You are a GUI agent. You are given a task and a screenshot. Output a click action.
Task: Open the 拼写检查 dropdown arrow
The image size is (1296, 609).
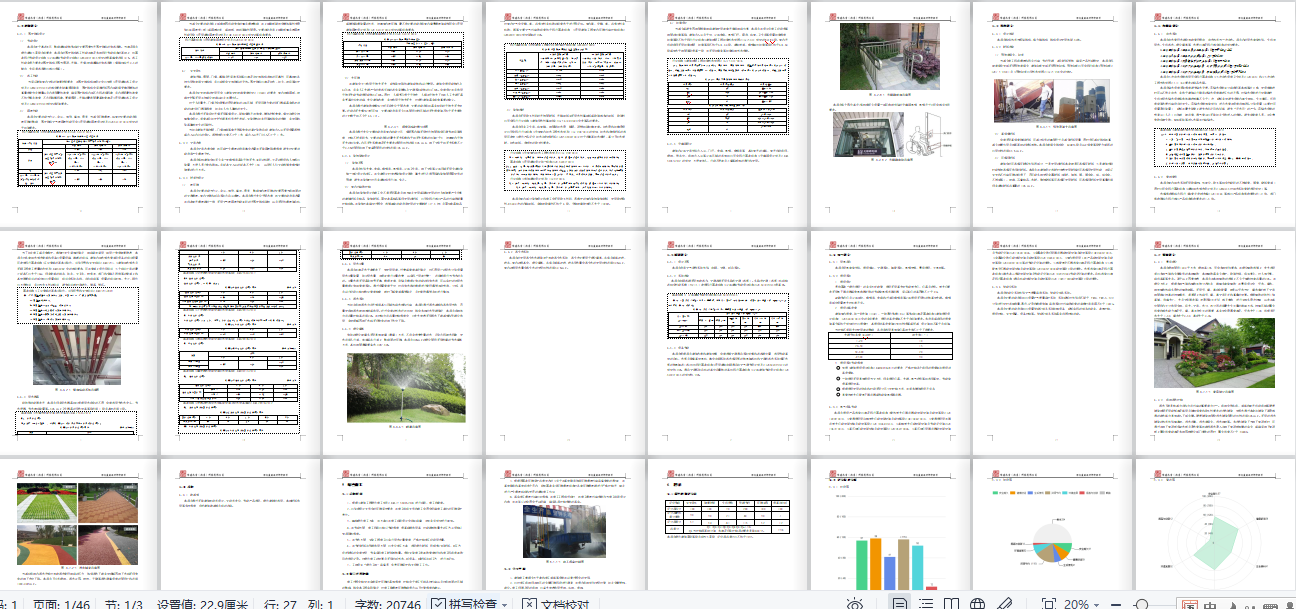[x=506, y=604]
